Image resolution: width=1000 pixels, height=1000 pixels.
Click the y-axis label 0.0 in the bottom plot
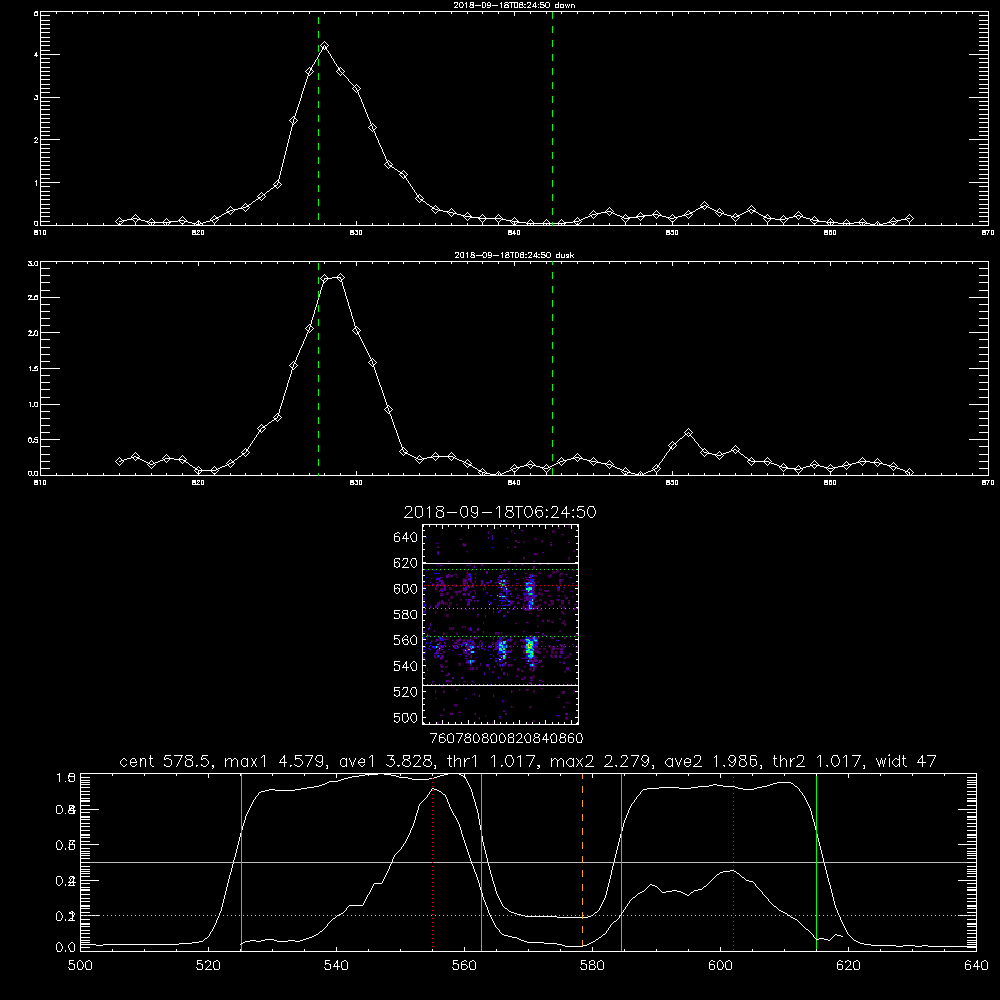[x=66, y=948]
